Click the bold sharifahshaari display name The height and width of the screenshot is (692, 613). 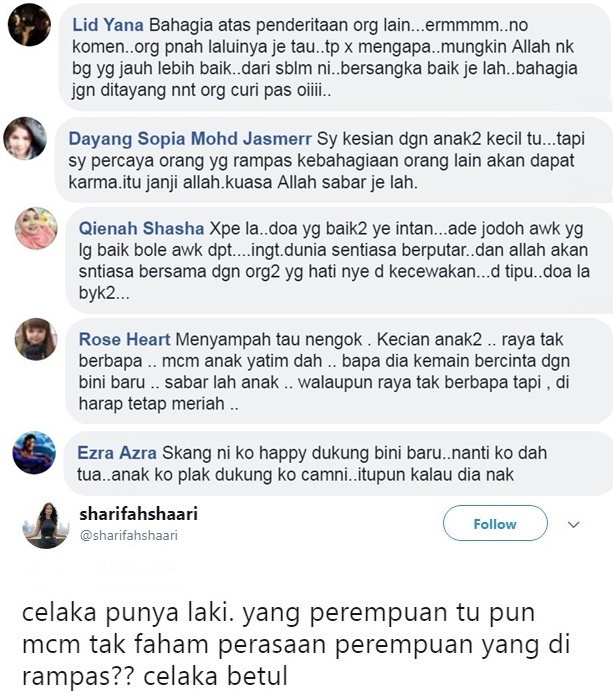pos(139,514)
